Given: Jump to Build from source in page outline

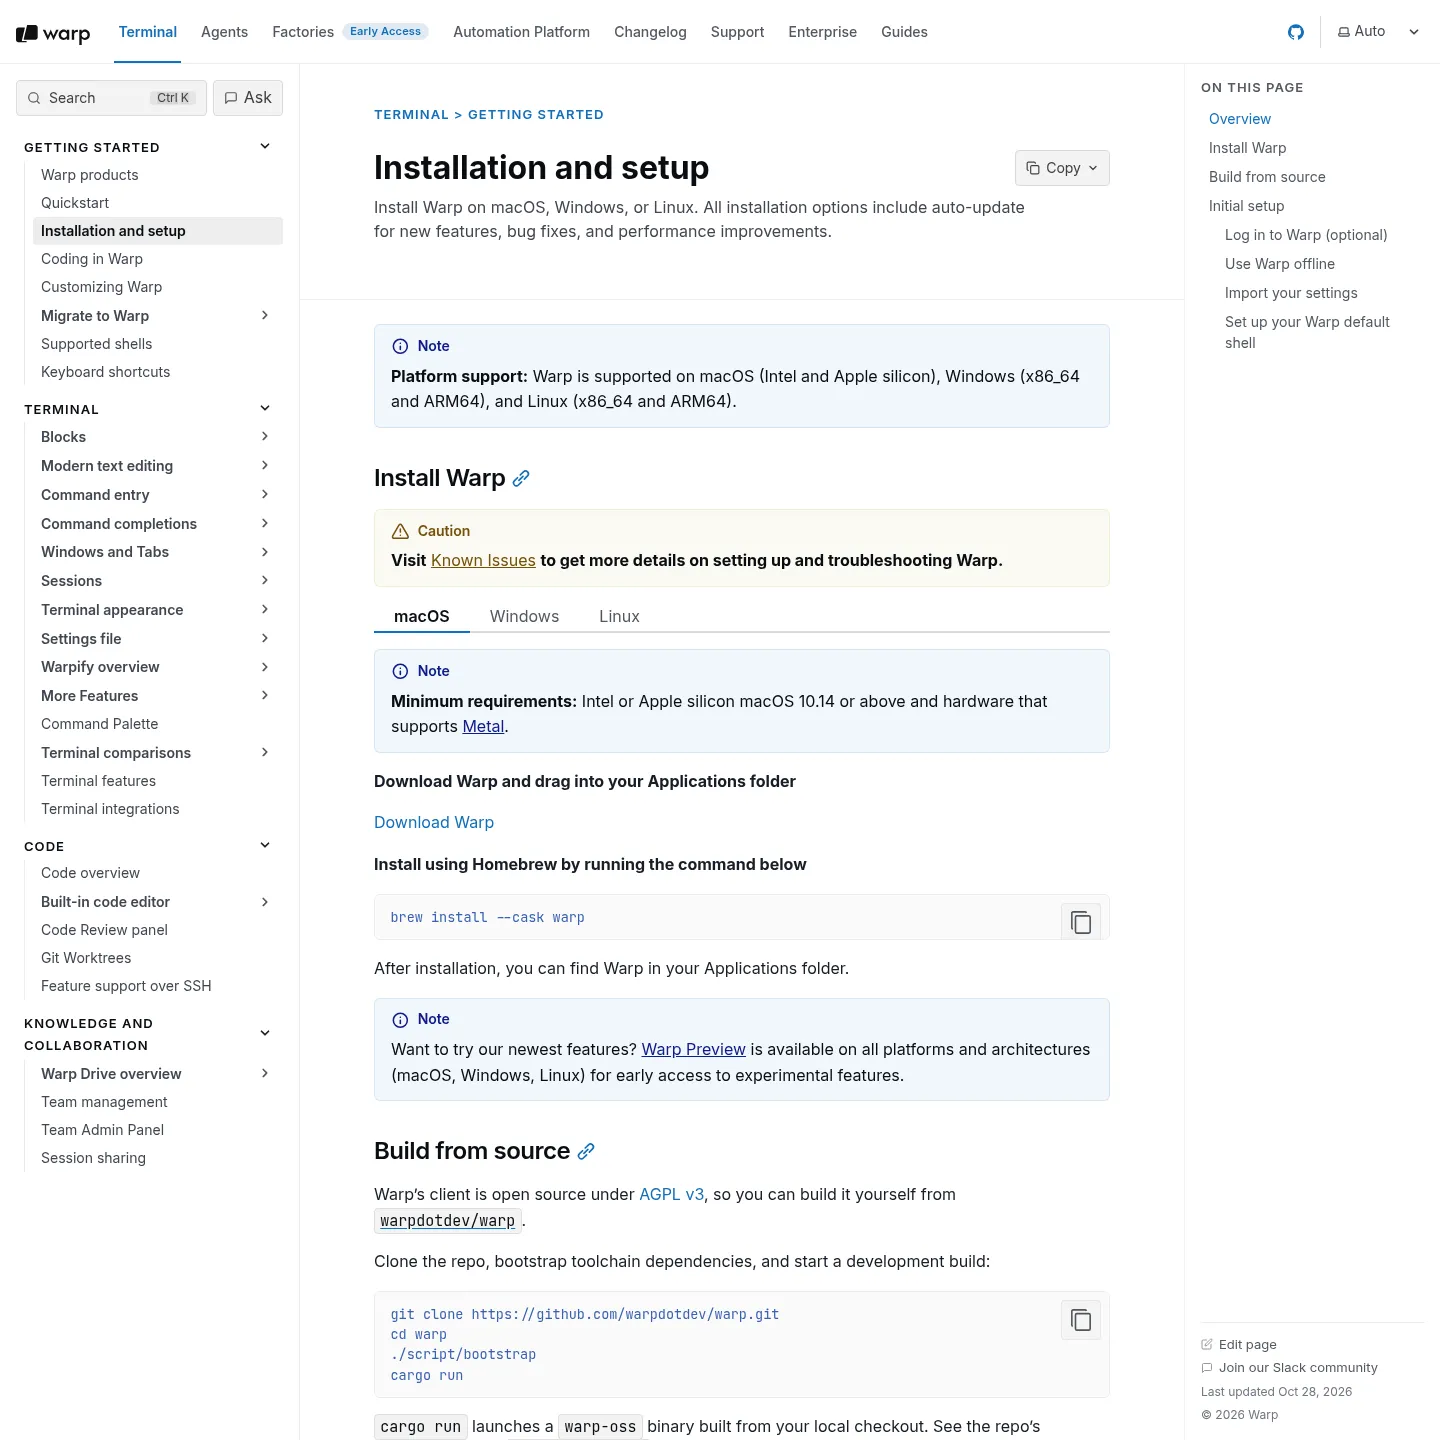Looking at the screenshot, I should coord(1267,177).
